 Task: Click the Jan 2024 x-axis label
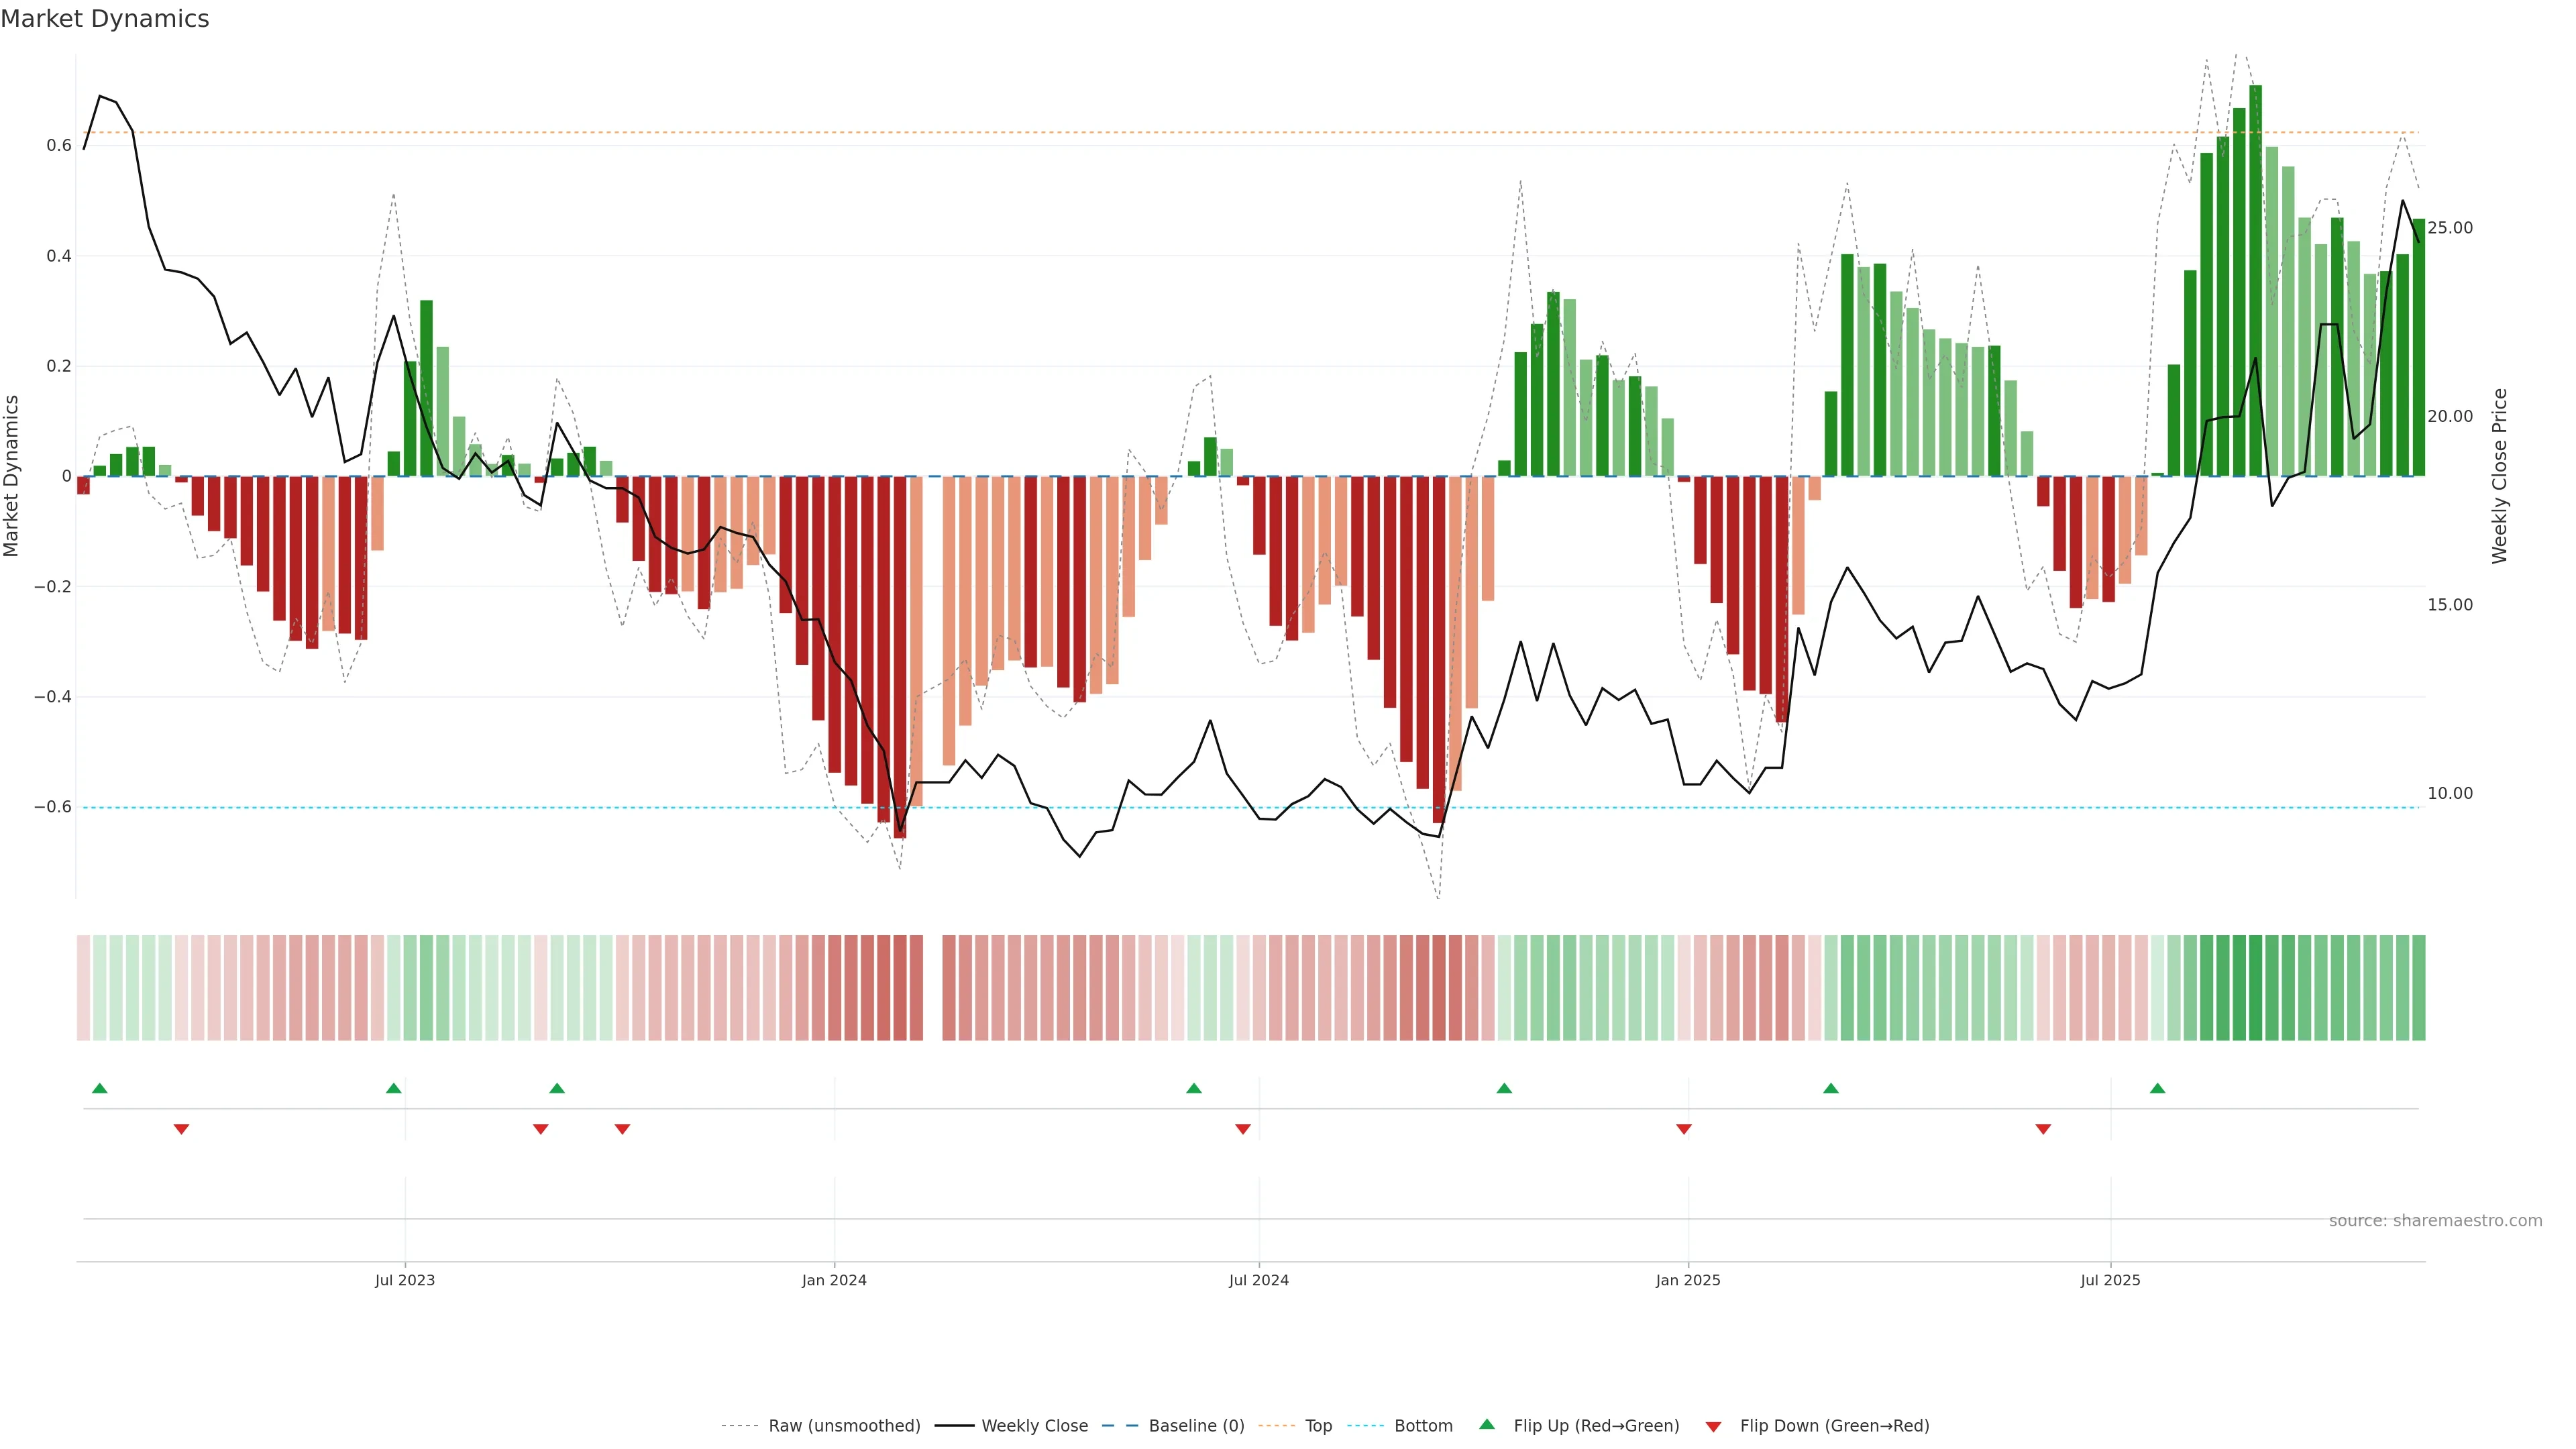point(834,1280)
